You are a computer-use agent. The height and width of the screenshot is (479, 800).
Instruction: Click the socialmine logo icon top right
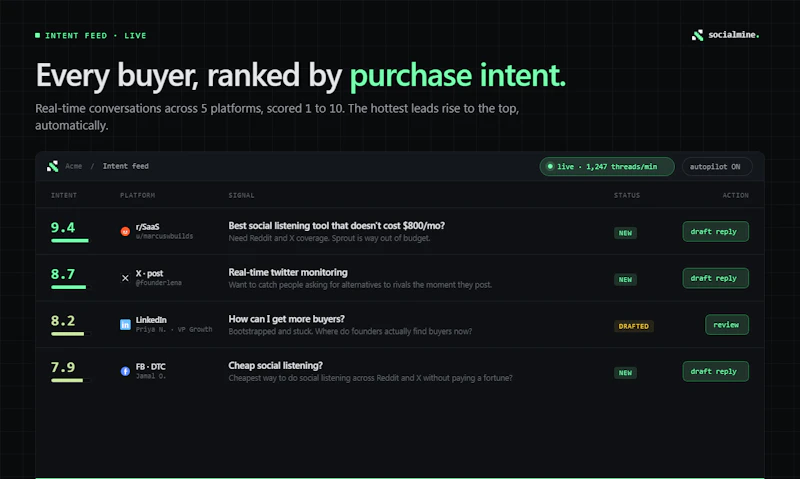[x=697, y=35]
